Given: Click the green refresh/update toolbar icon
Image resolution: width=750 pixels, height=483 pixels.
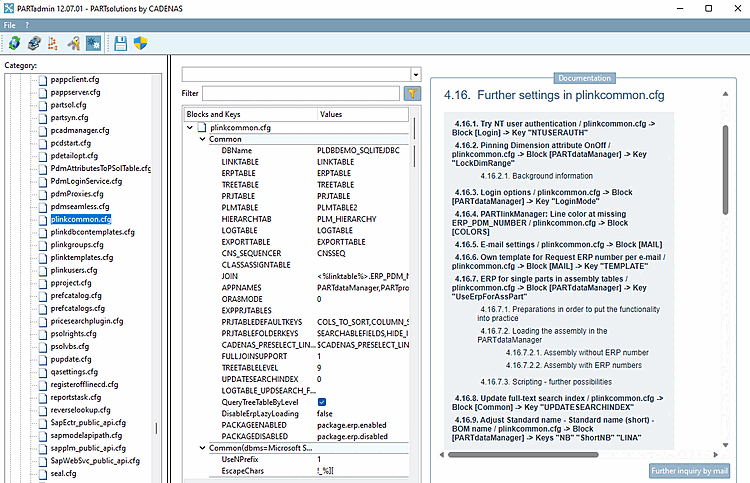Looking at the screenshot, I should point(14,43).
